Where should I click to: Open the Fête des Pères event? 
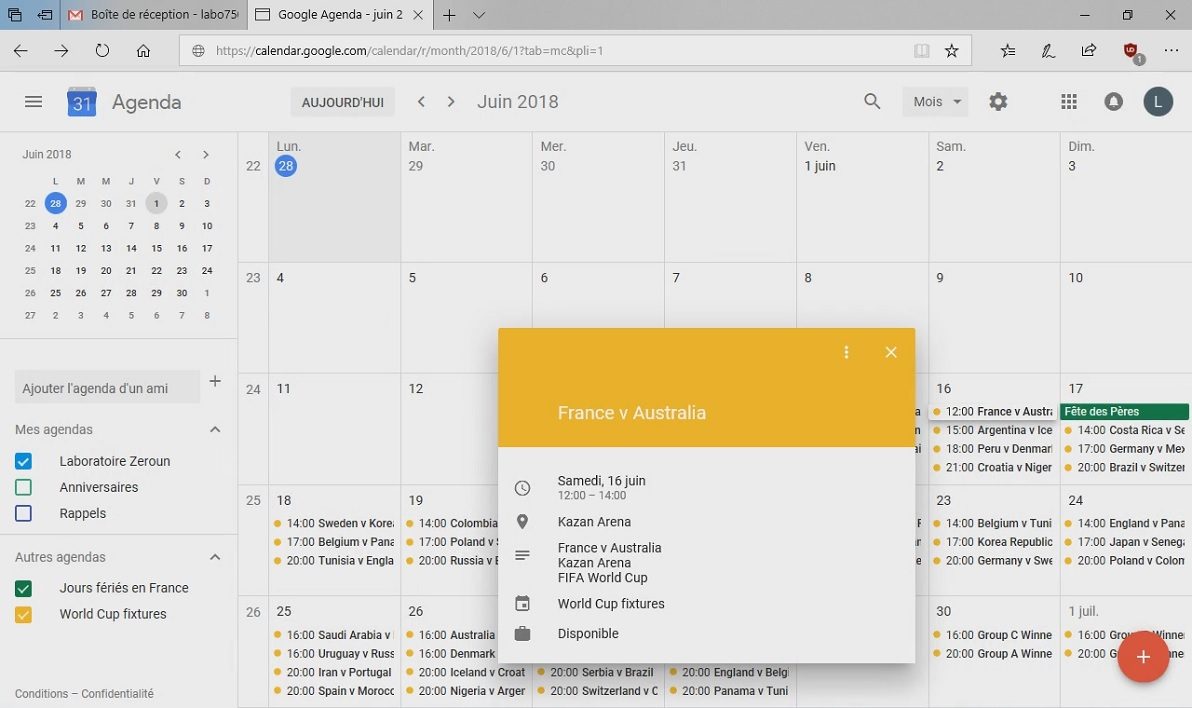(x=1124, y=411)
